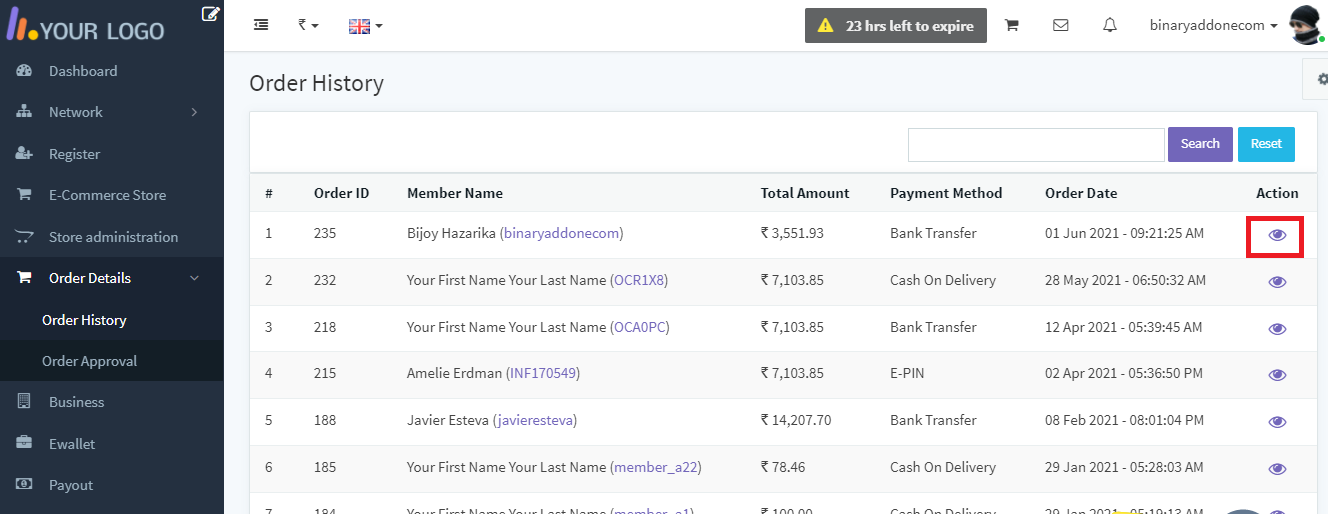Open Ewallet in sidebar
This screenshot has height=514, width=1328.
tap(72, 444)
